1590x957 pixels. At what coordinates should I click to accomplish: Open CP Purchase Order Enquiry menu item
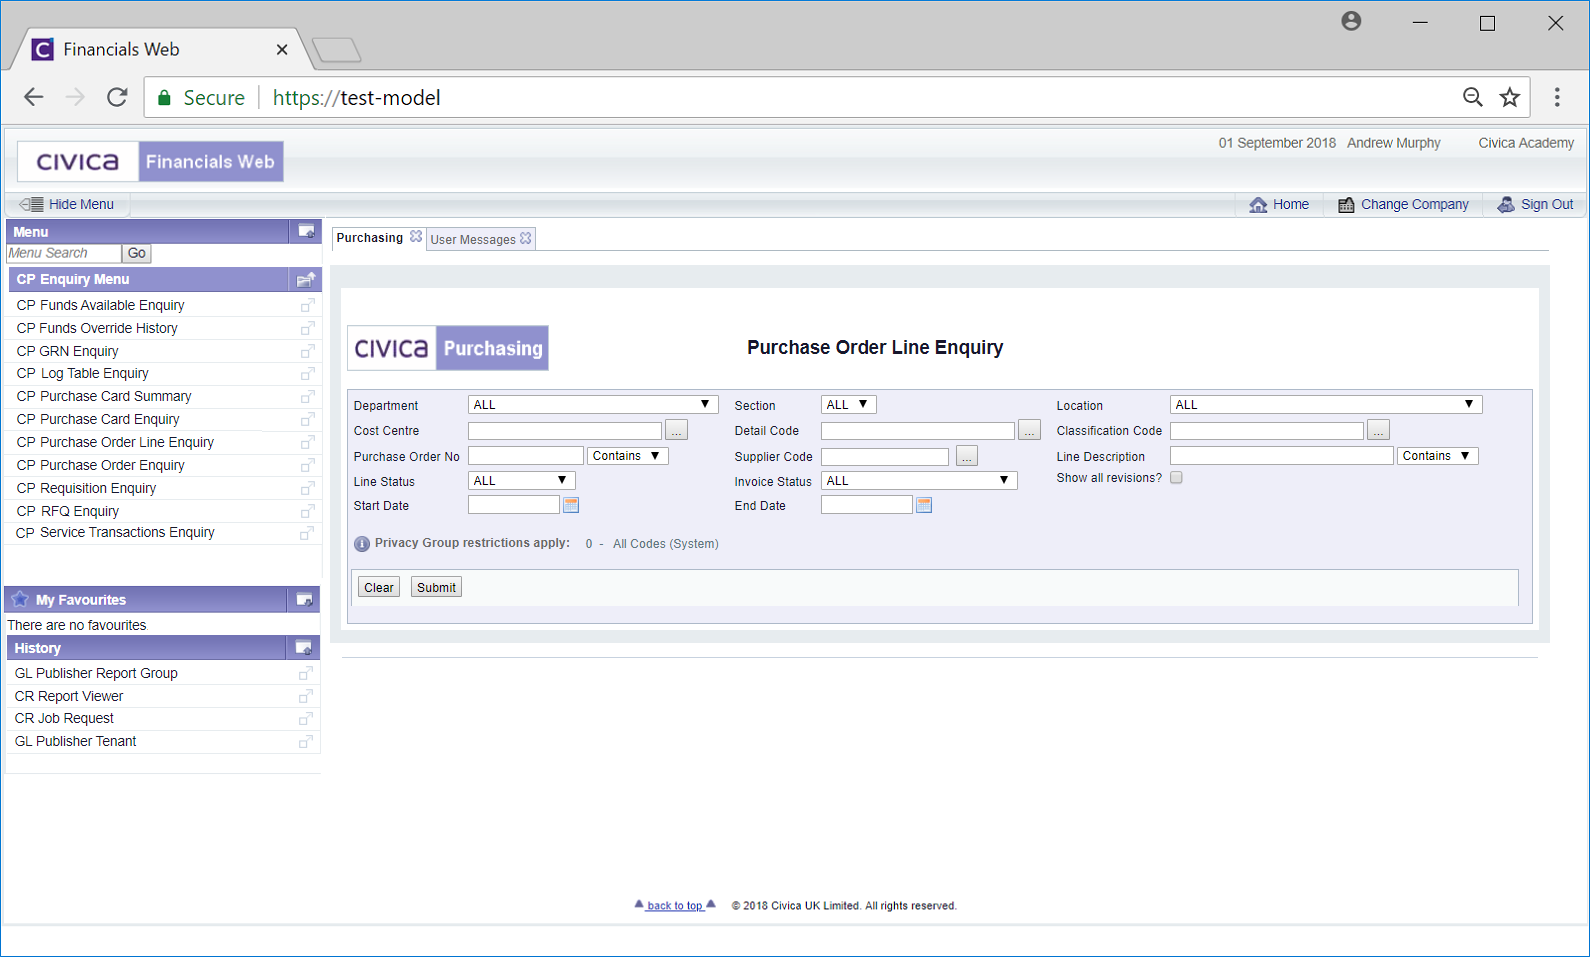coord(101,465)
